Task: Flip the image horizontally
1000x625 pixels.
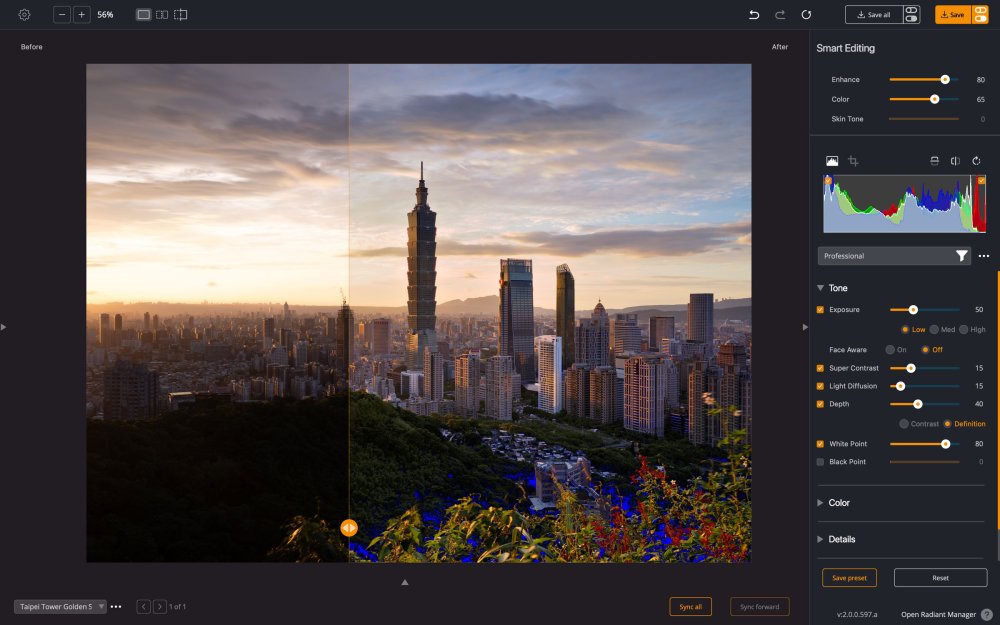Action: click(x=955, y=161)
